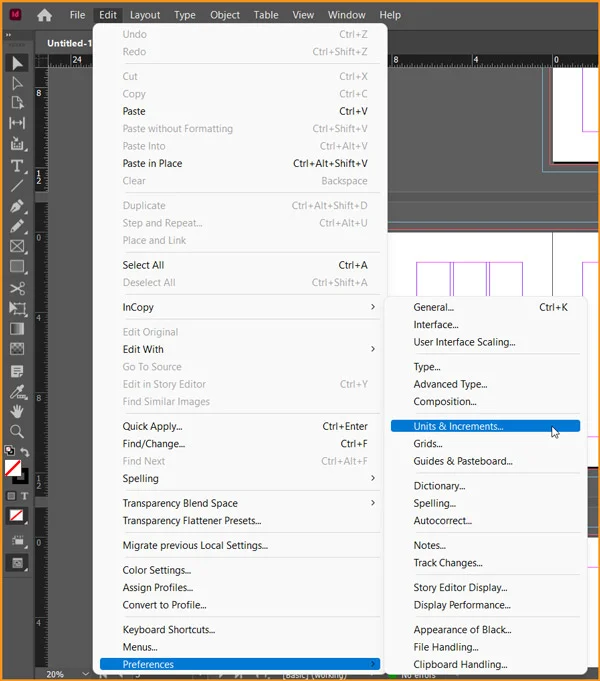
Task: Click the Home icon
Action: point(44,15)
